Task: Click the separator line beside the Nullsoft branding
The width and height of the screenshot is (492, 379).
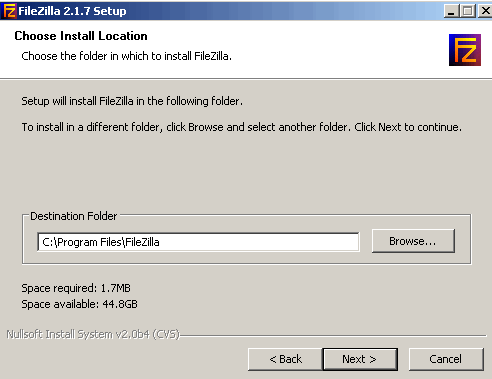Action: 333,335
